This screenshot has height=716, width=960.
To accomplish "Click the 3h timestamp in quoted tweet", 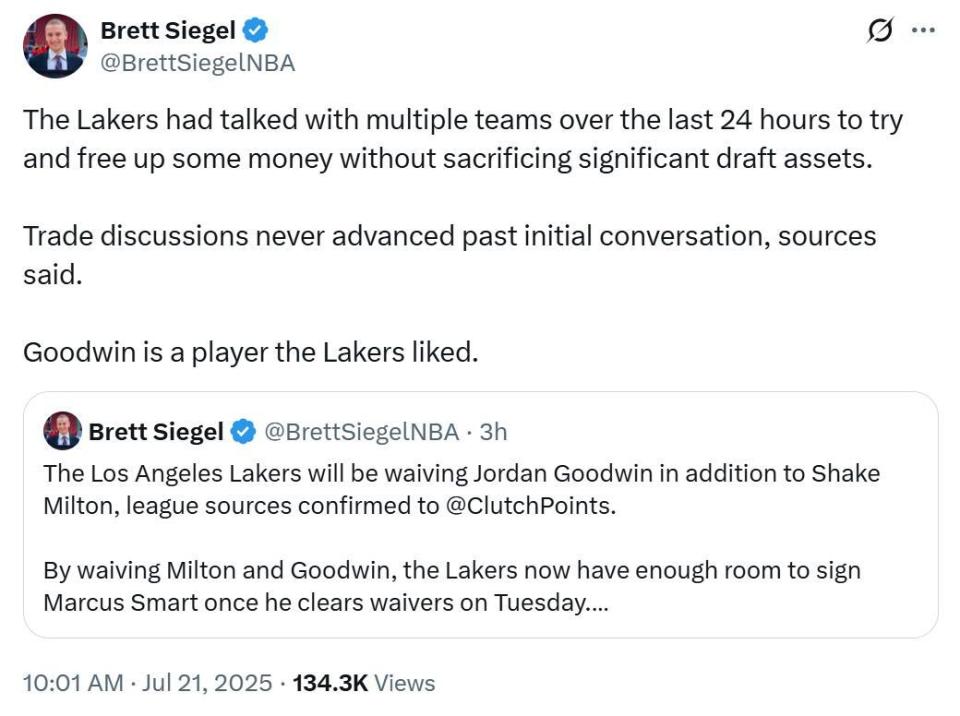I will [493, 432].
